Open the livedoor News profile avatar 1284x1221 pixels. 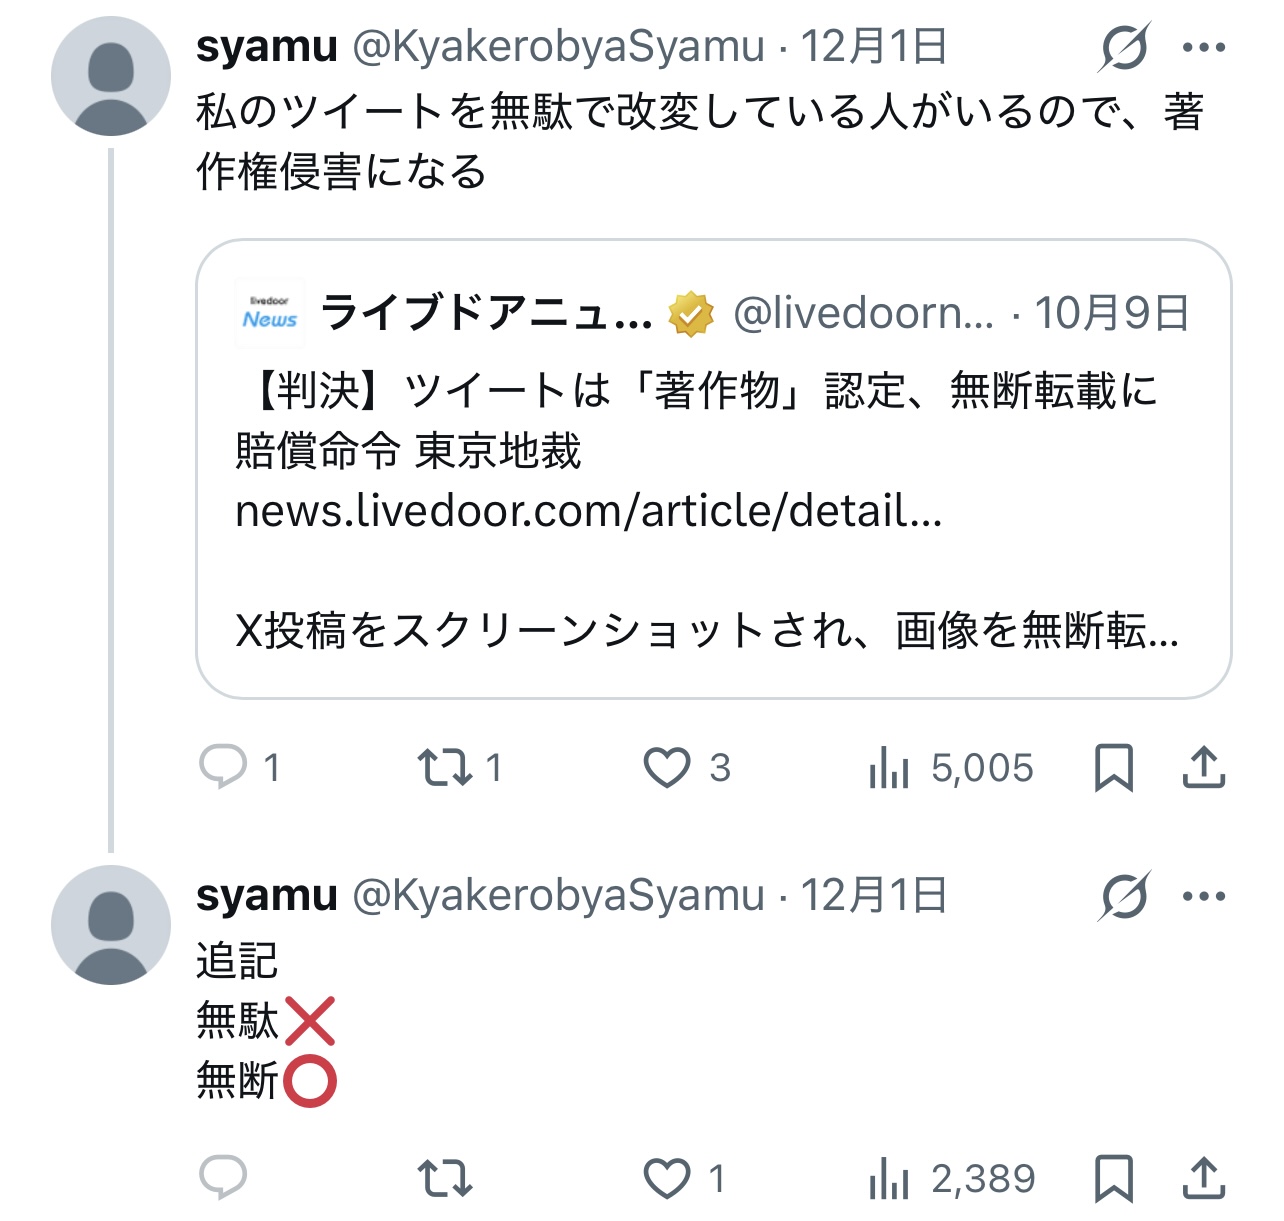[270, 313]
